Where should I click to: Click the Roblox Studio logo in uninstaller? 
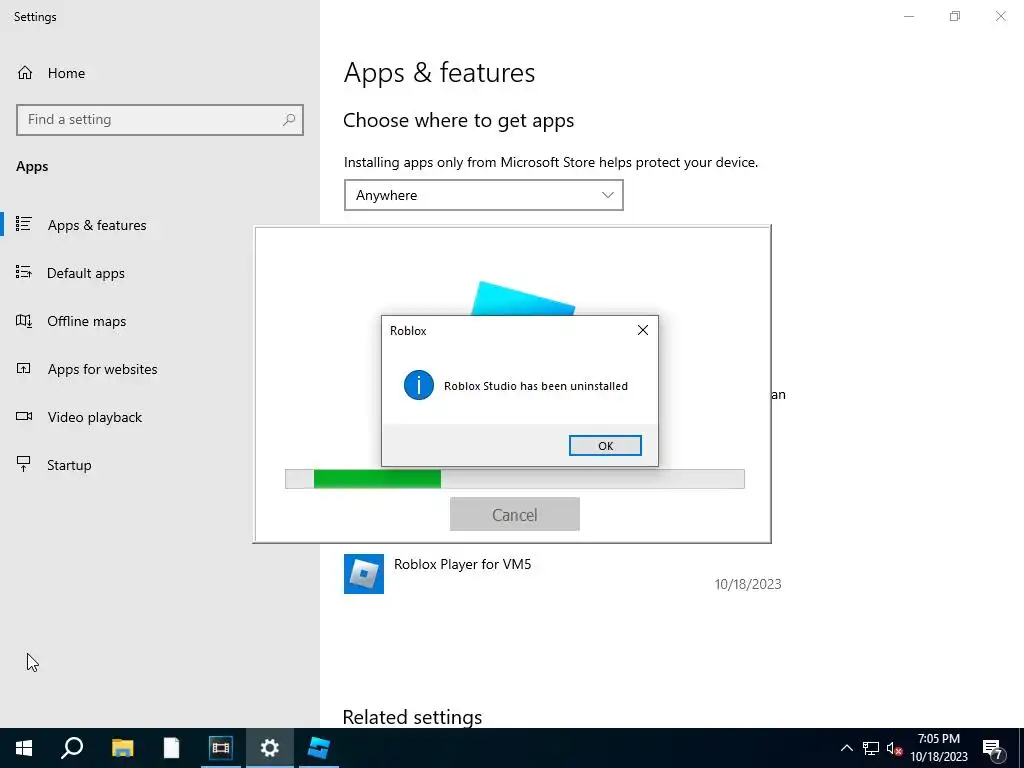pyautogui.click(x=522, y=298)
